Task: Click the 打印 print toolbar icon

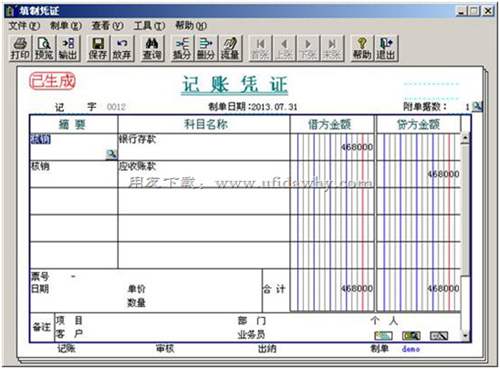Action: point(20,49)
